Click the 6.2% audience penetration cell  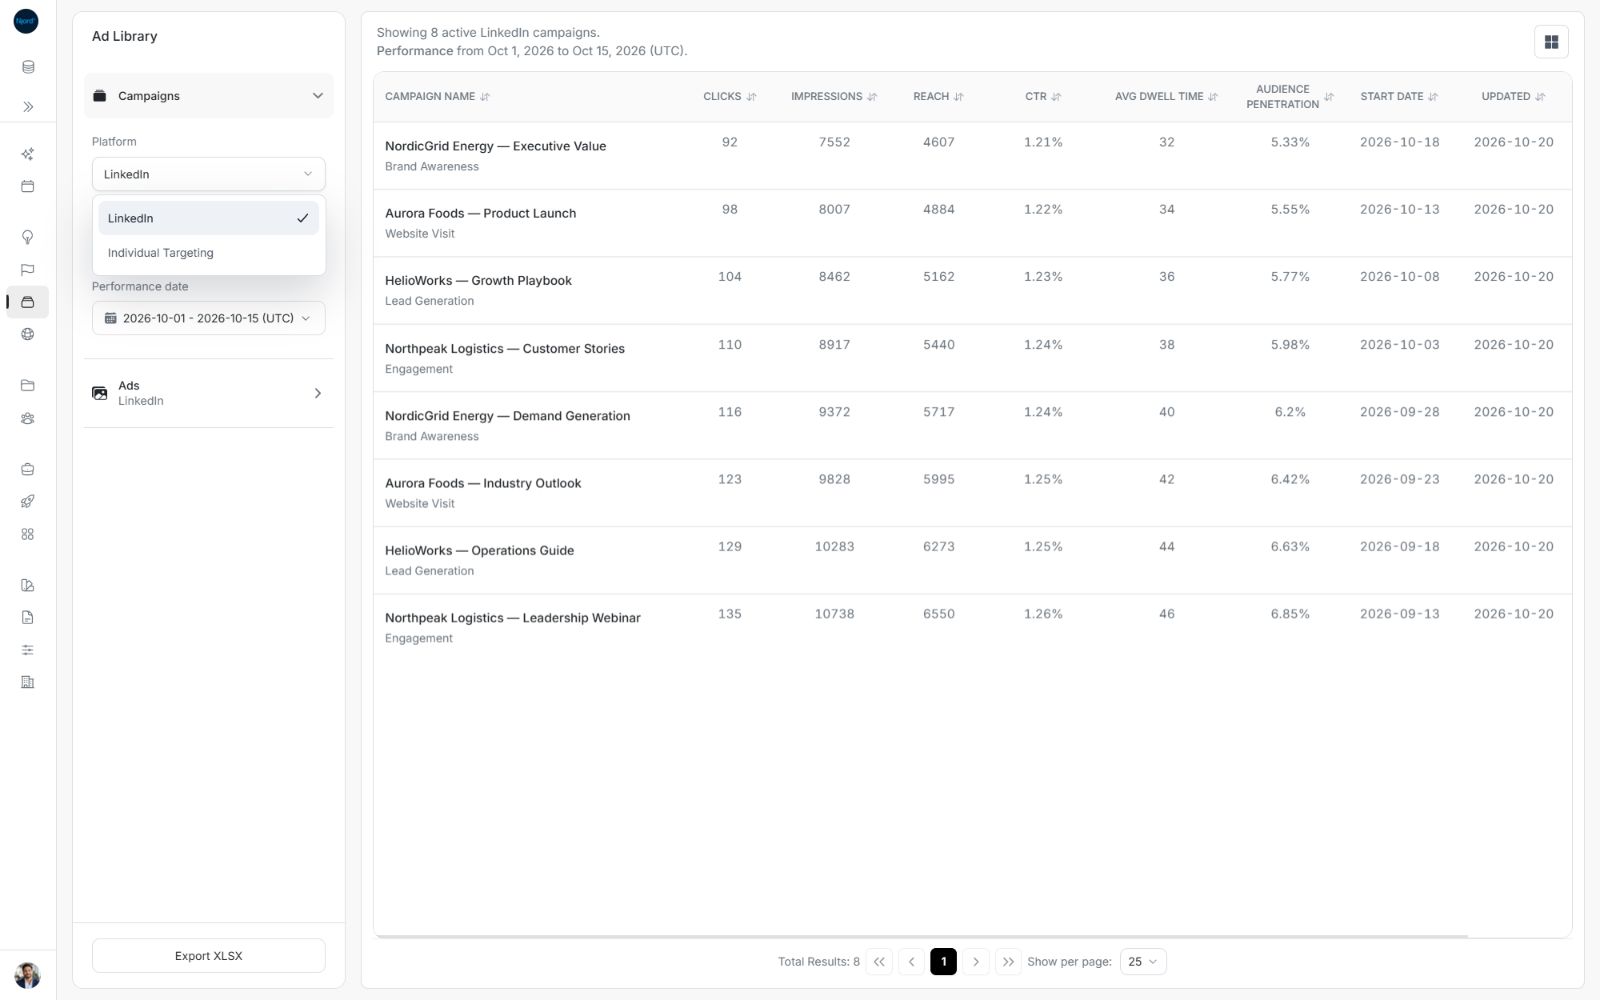pyautogui.click(x=1290, y=412)
